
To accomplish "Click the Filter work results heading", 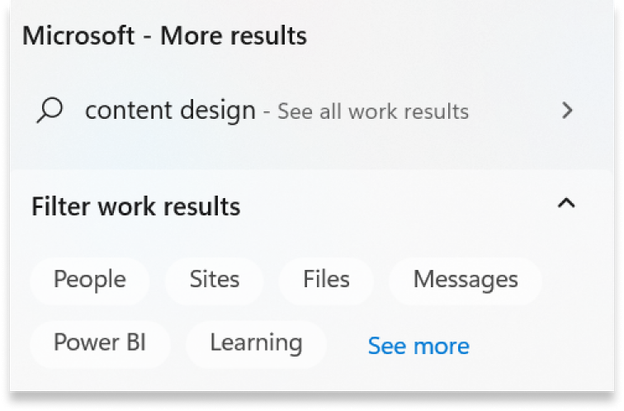I will pos(136,207).
